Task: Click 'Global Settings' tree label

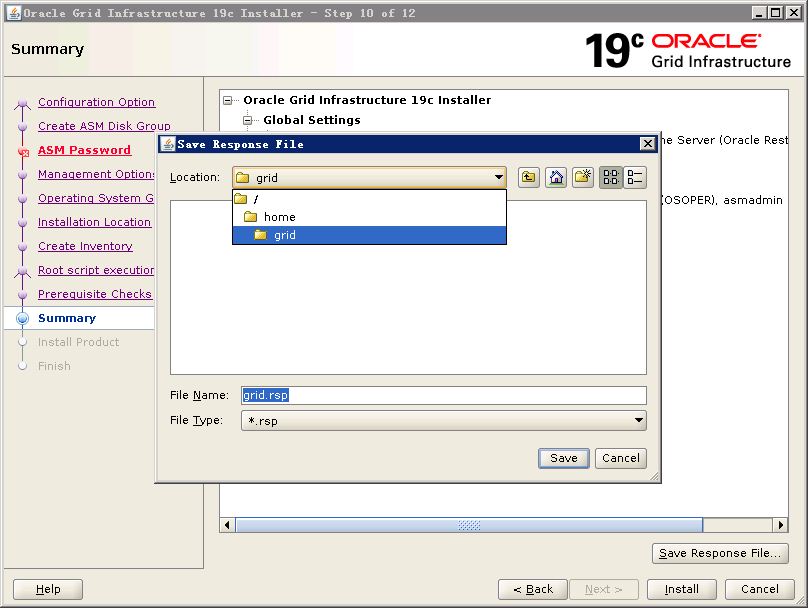Action: click(x=312, y=120)
